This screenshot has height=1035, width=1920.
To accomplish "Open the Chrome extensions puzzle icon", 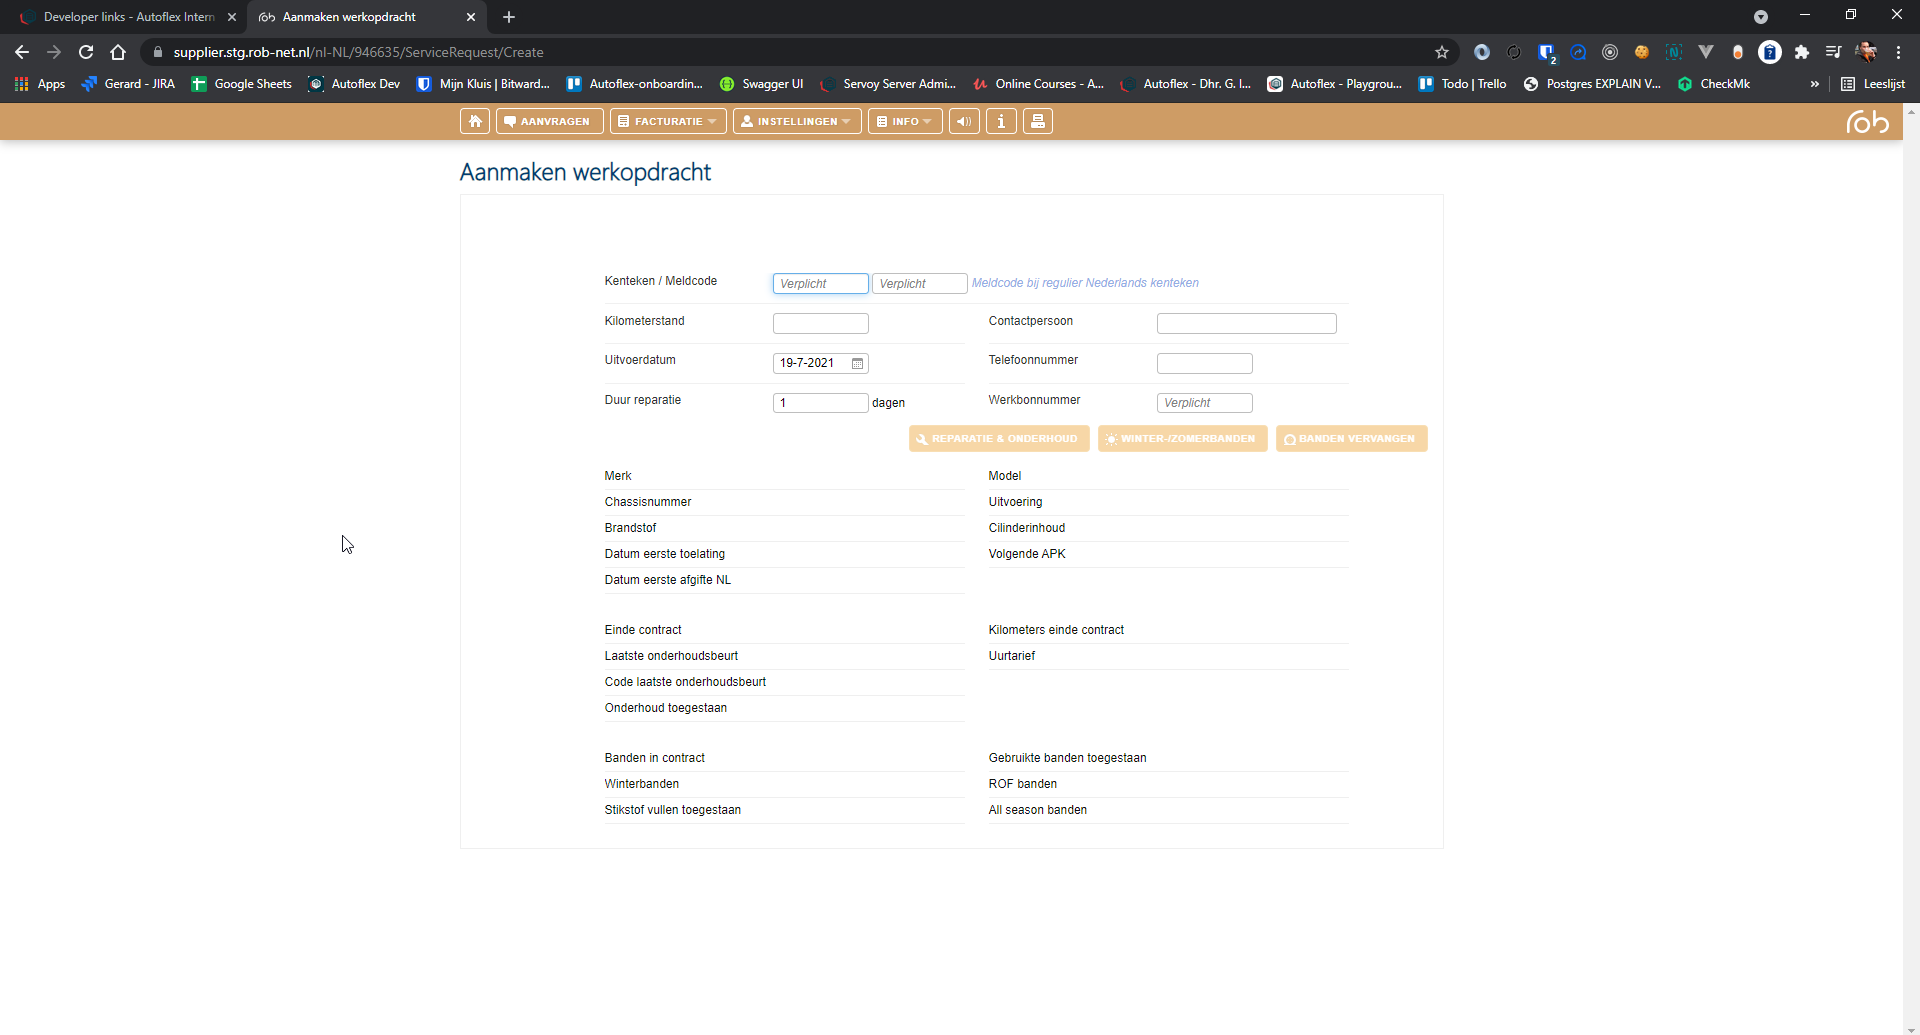I will [1801, 52].
